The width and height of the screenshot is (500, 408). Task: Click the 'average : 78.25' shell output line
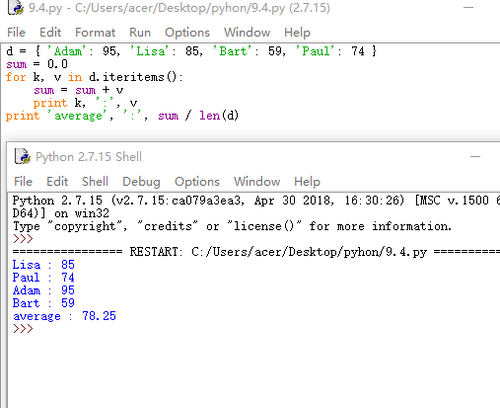pyautogui.click(x=64, y=316)
